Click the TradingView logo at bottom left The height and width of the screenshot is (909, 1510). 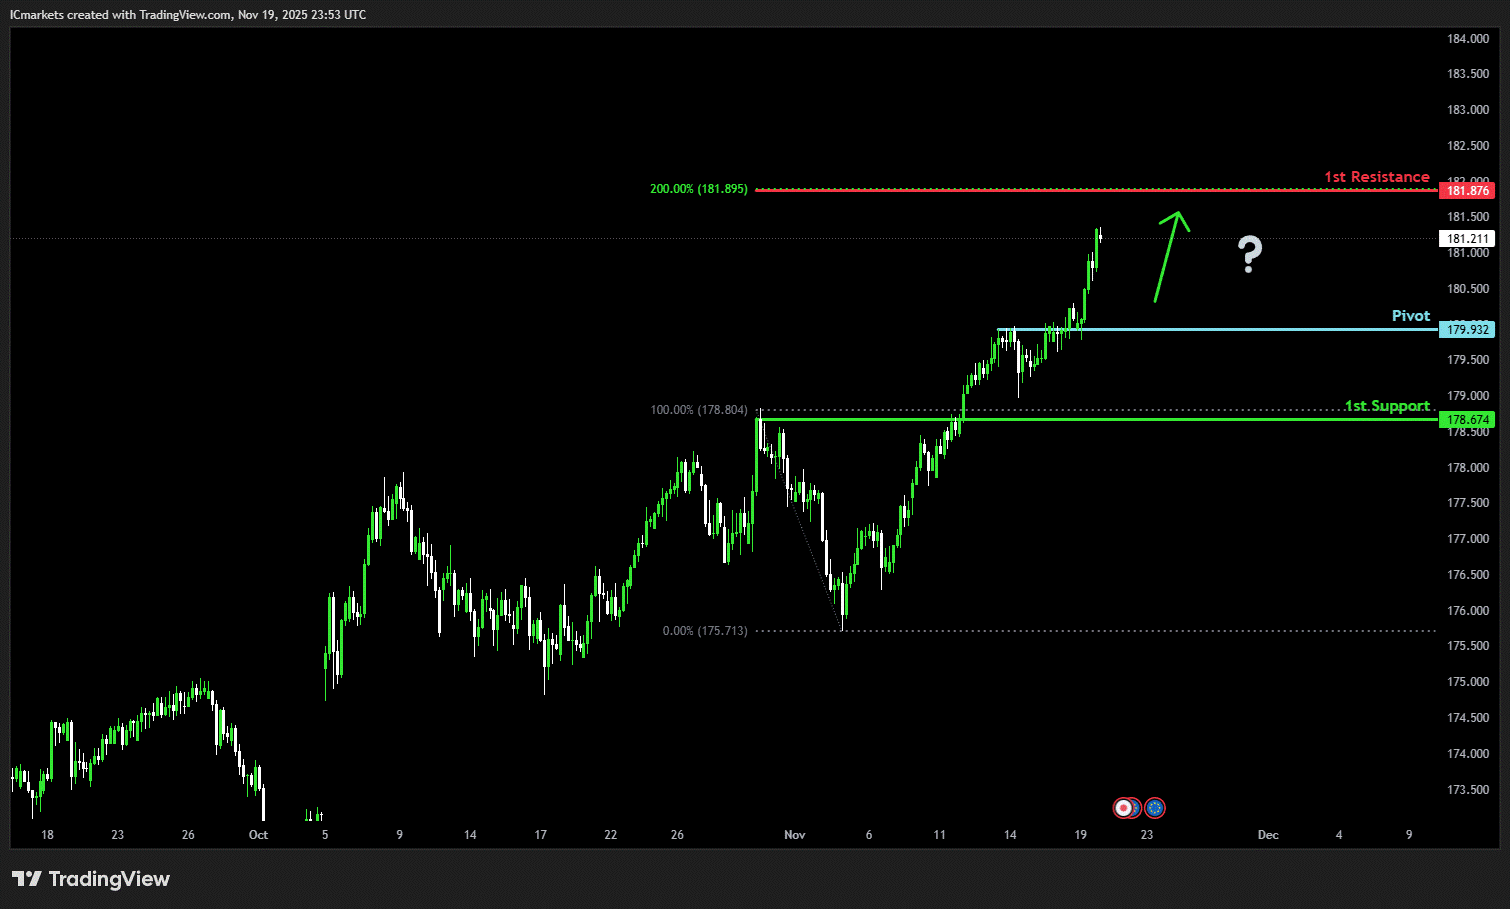coord(91,879)
